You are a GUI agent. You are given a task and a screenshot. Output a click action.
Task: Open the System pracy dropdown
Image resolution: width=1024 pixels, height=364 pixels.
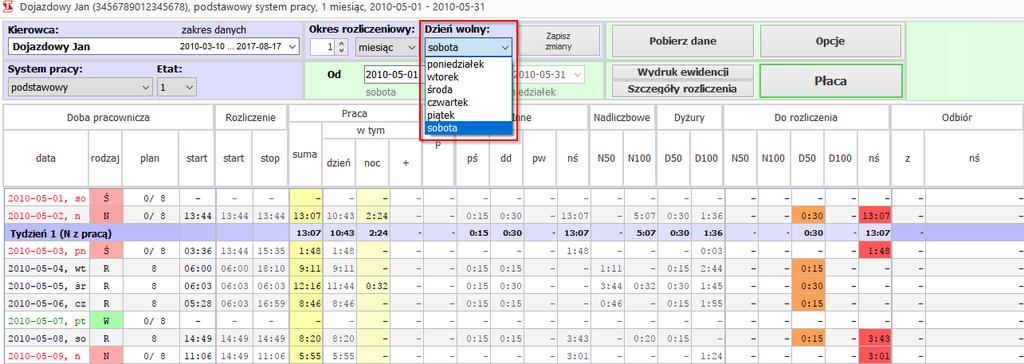pyautogui.click(x=80, y=86)
